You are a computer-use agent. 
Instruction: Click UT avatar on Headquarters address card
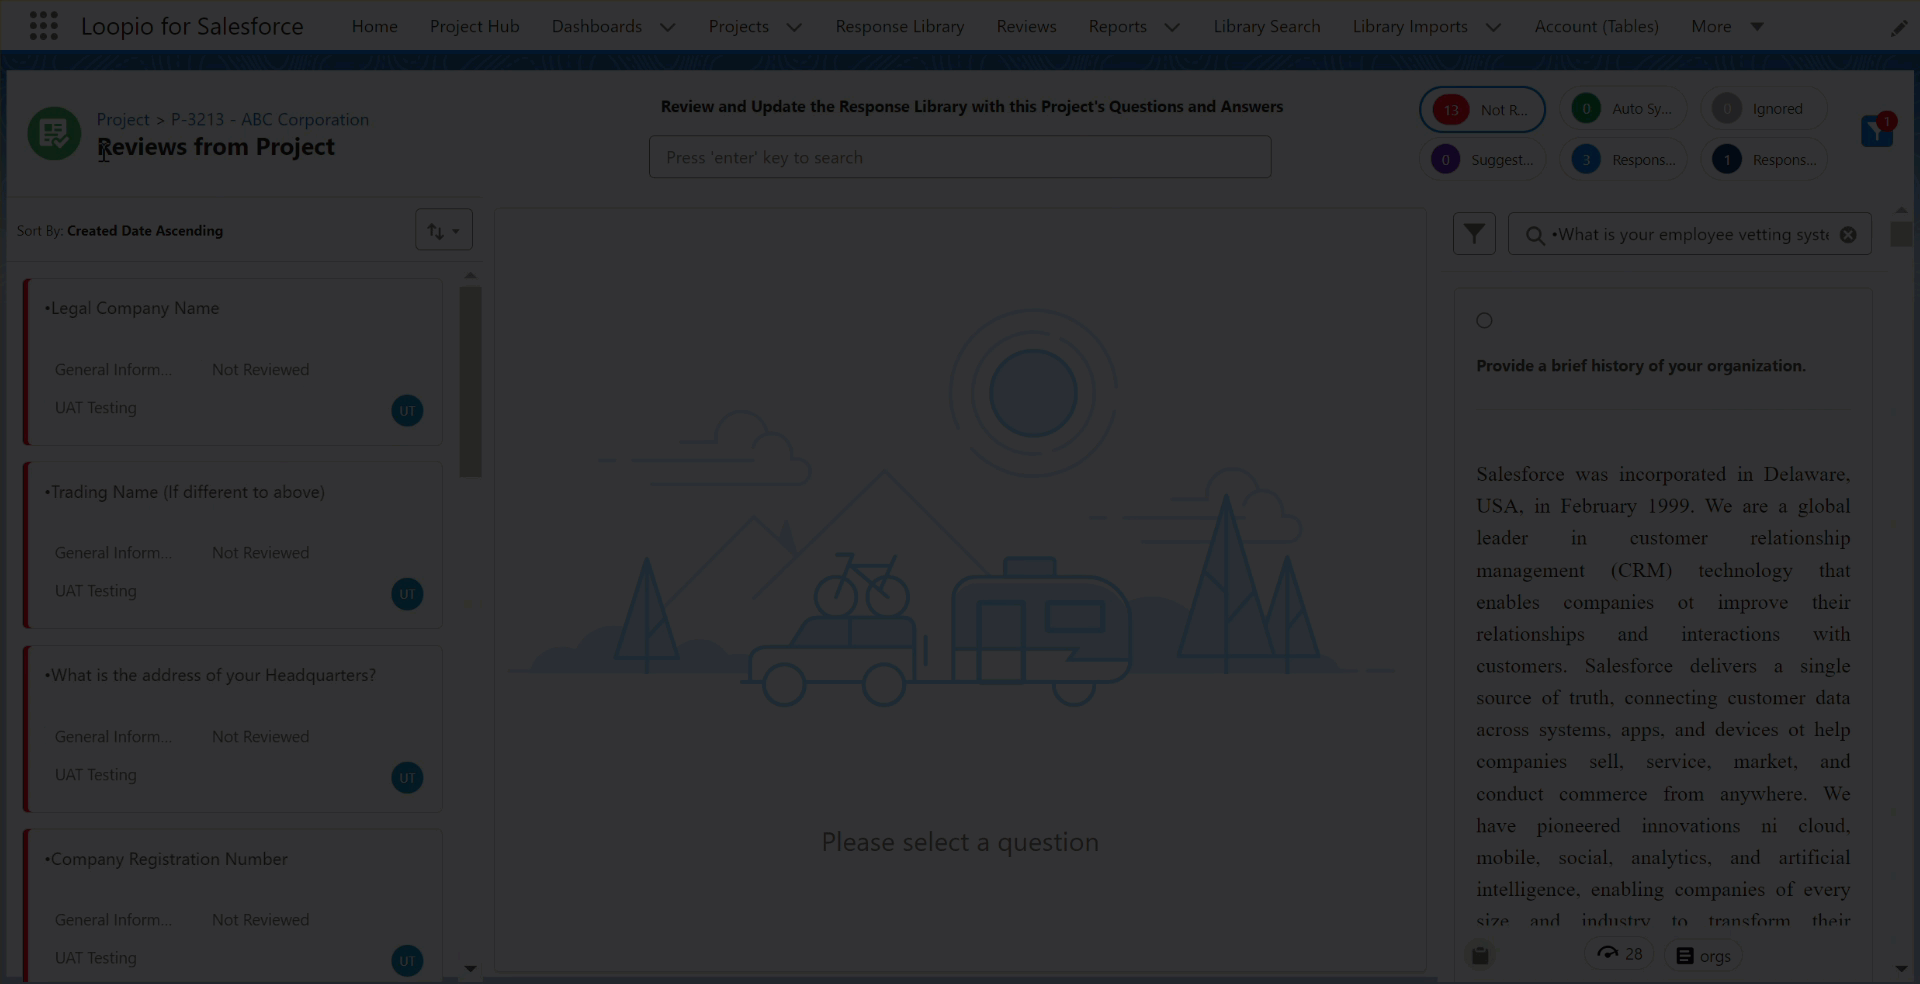[x=407, y=777]
